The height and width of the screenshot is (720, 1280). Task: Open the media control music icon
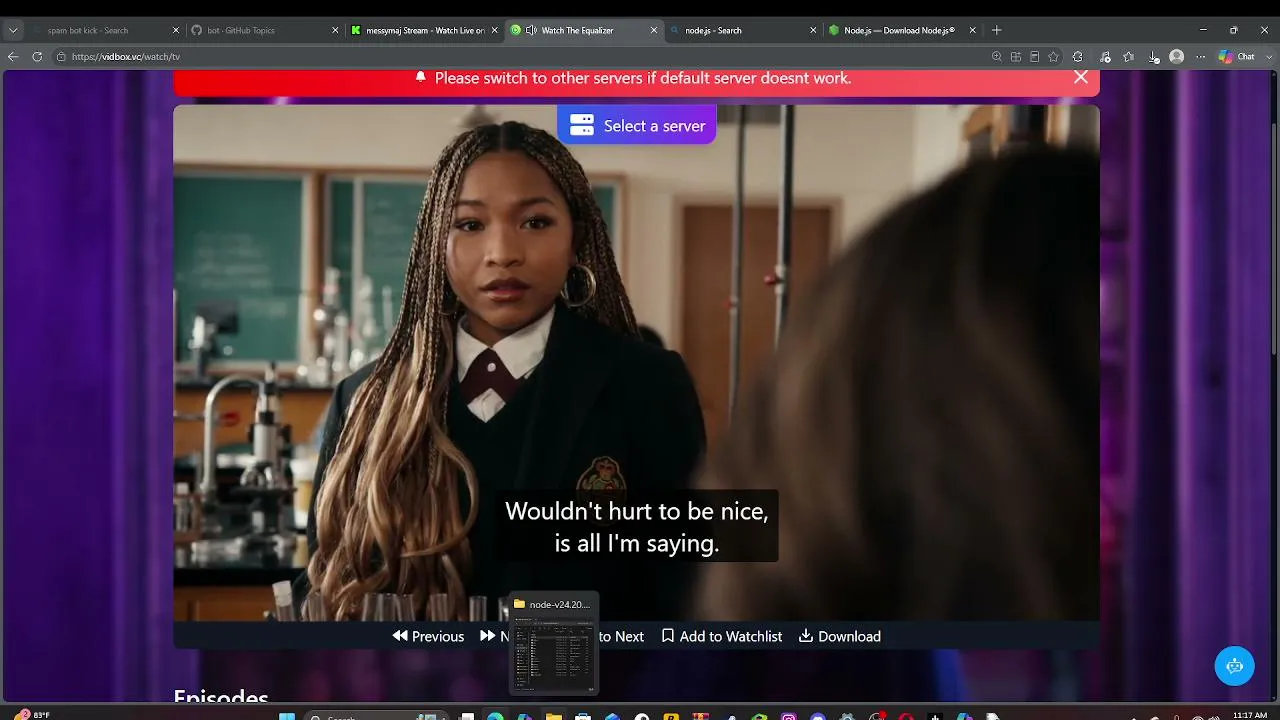pyautogui.click(x=1105, y=57)
